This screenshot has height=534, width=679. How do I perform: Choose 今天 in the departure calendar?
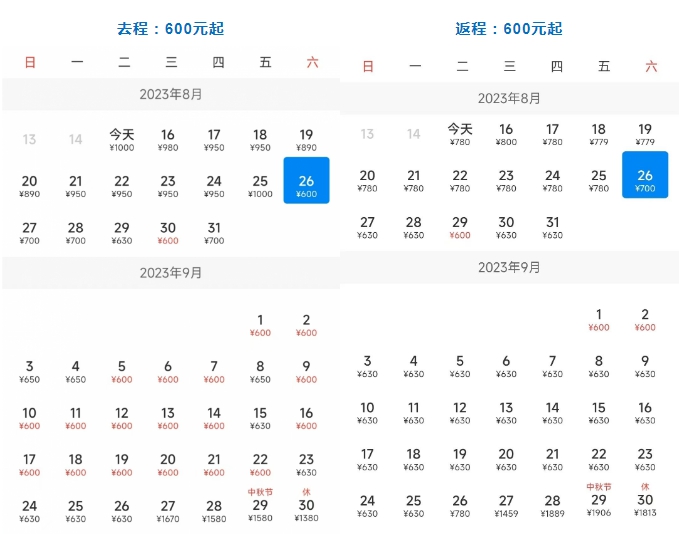click(x=122, y=140)
